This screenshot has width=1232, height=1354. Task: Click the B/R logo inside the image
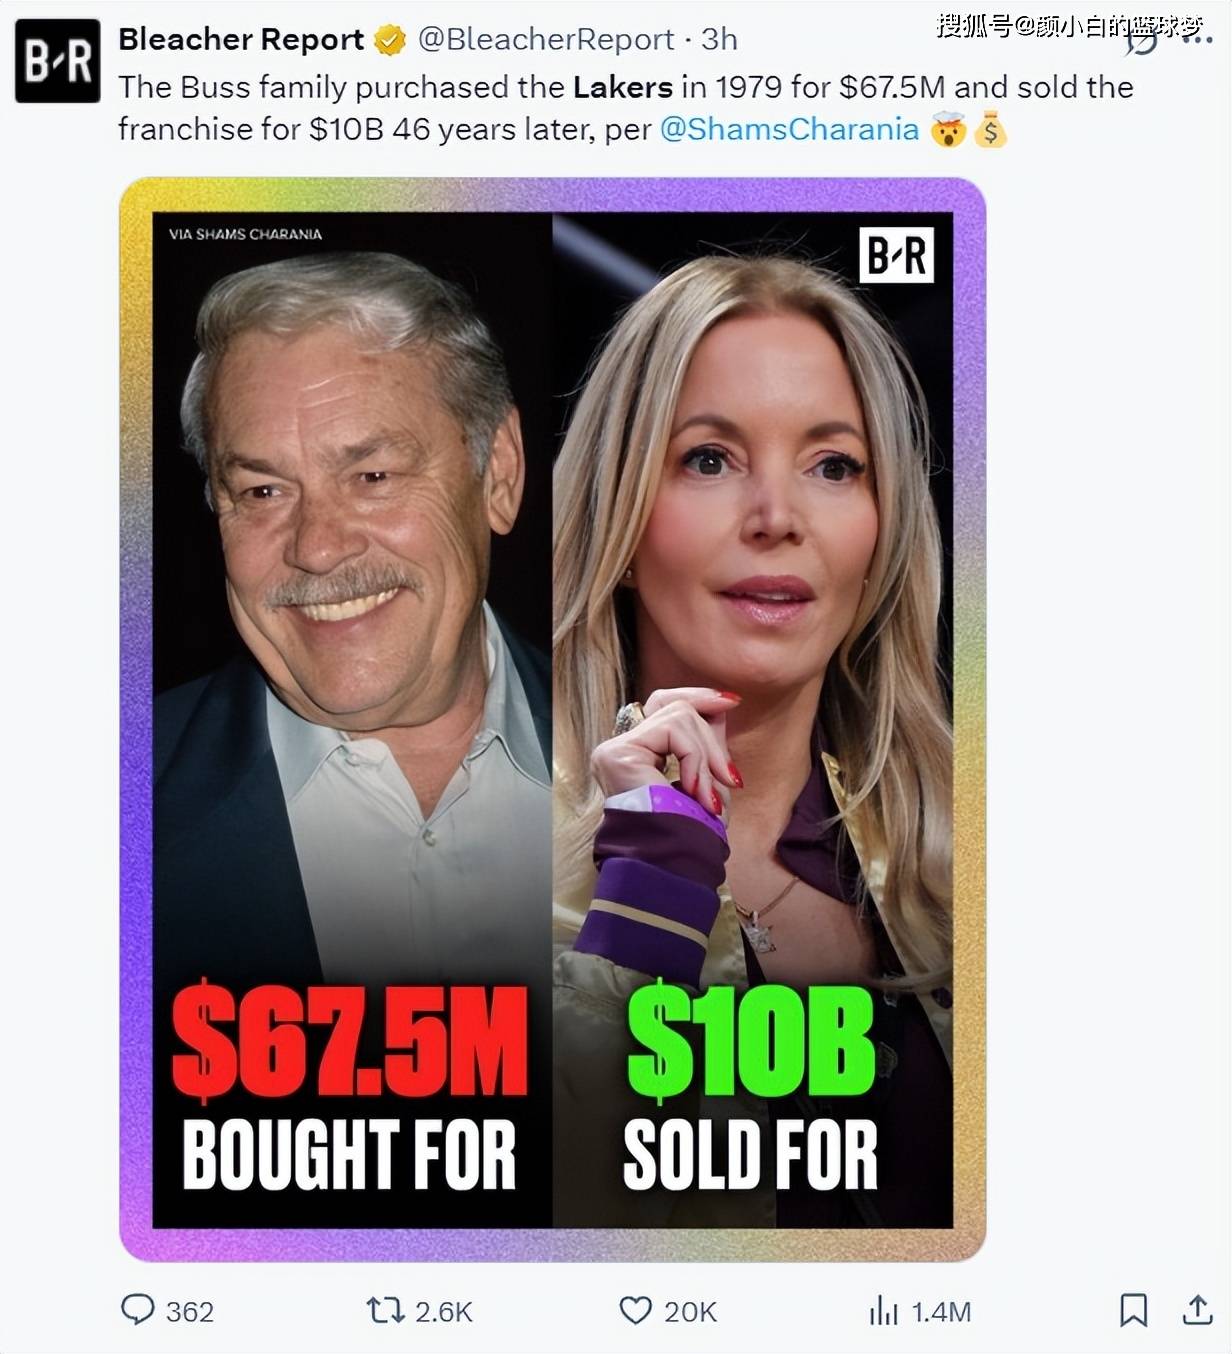coord(896,255)
